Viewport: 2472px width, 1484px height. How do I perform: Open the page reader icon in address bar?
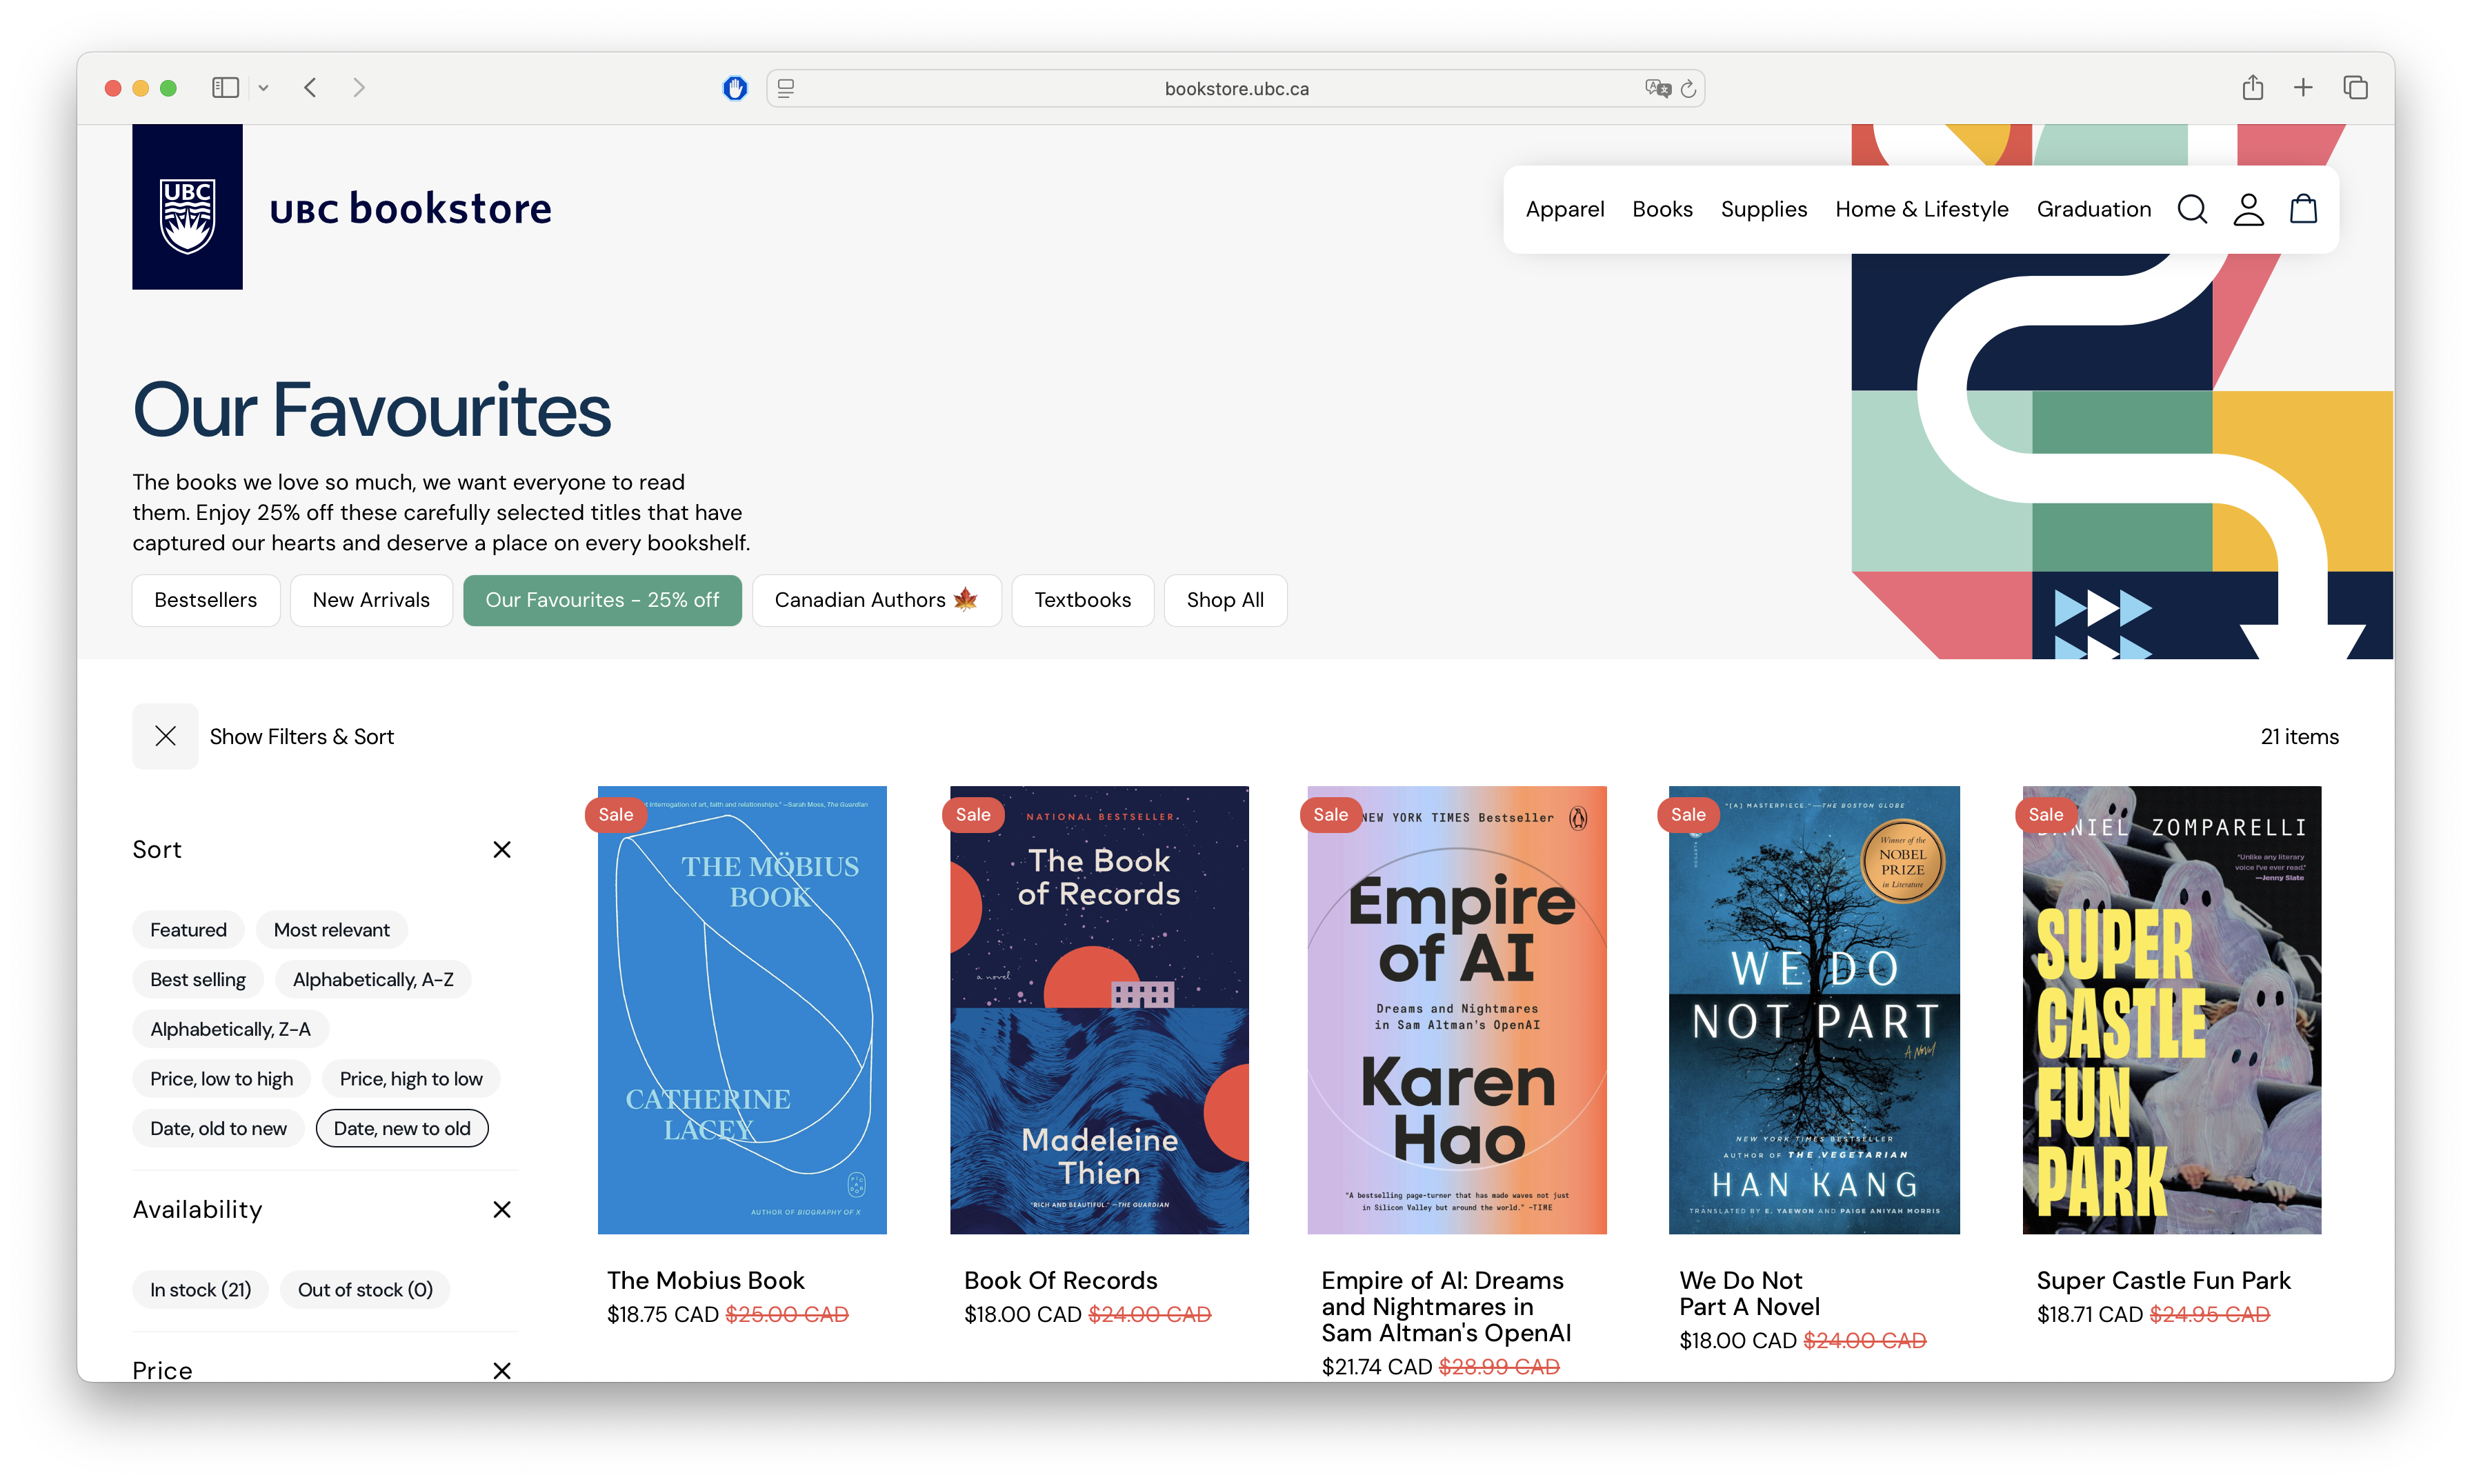786,88
